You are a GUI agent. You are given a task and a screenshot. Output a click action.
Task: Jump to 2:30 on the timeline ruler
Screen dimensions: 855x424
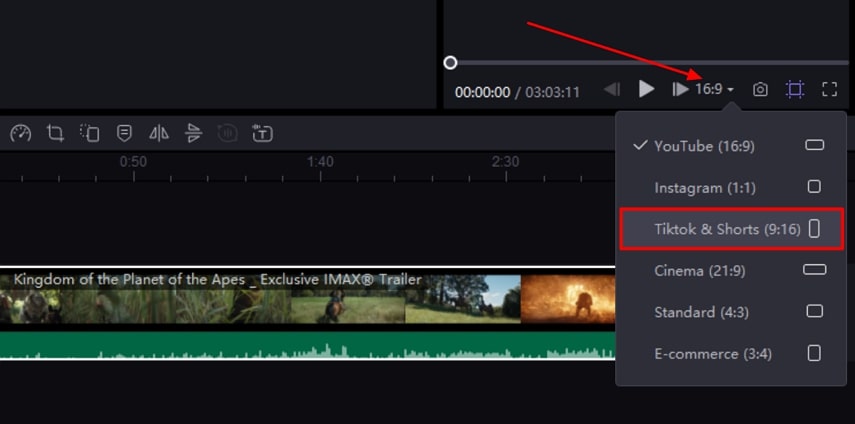pyautogui.click(x=505, y=162)
